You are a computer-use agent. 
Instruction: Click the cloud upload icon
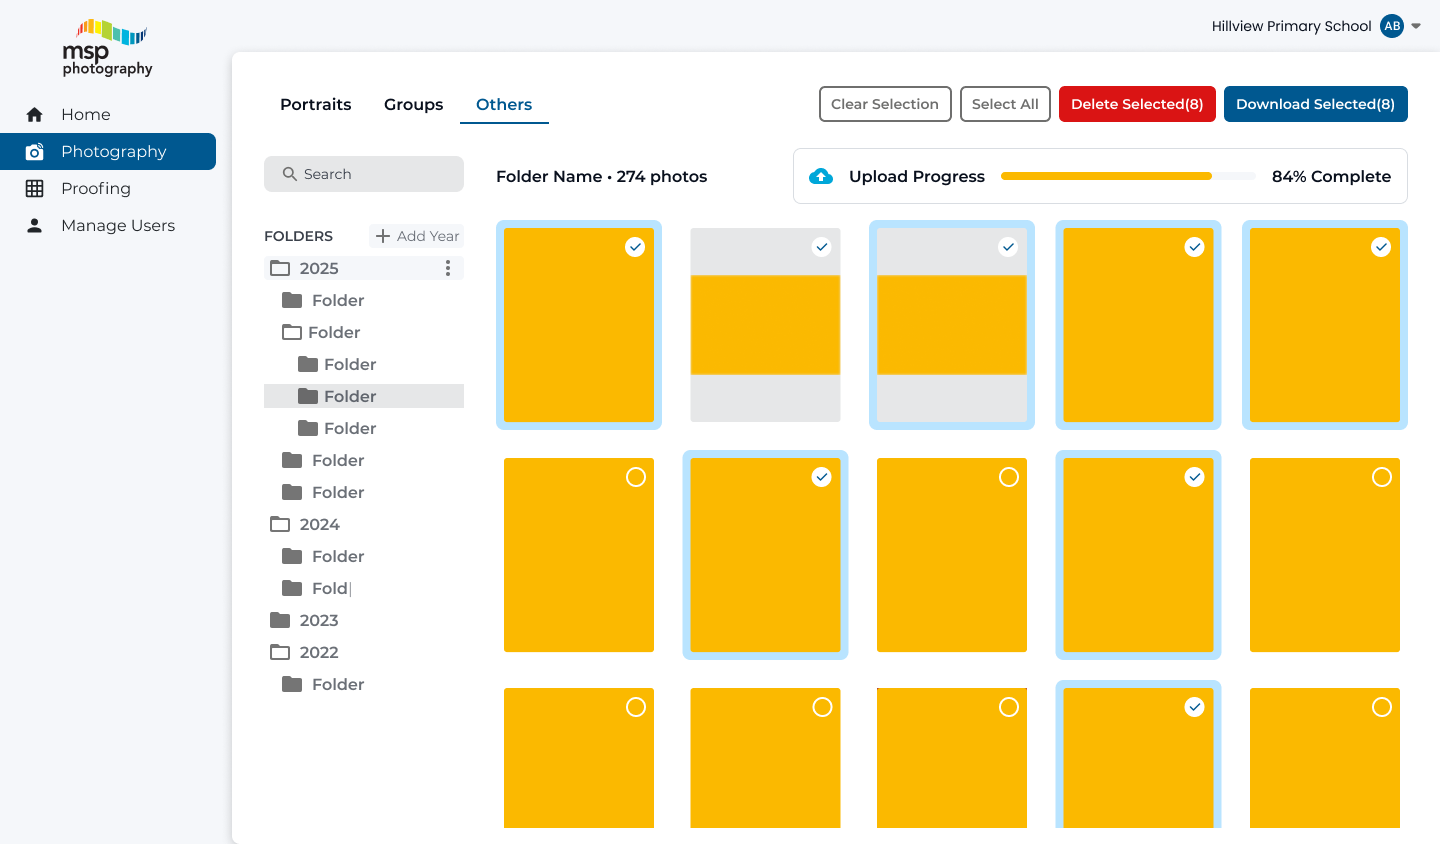tap(821, 177)
